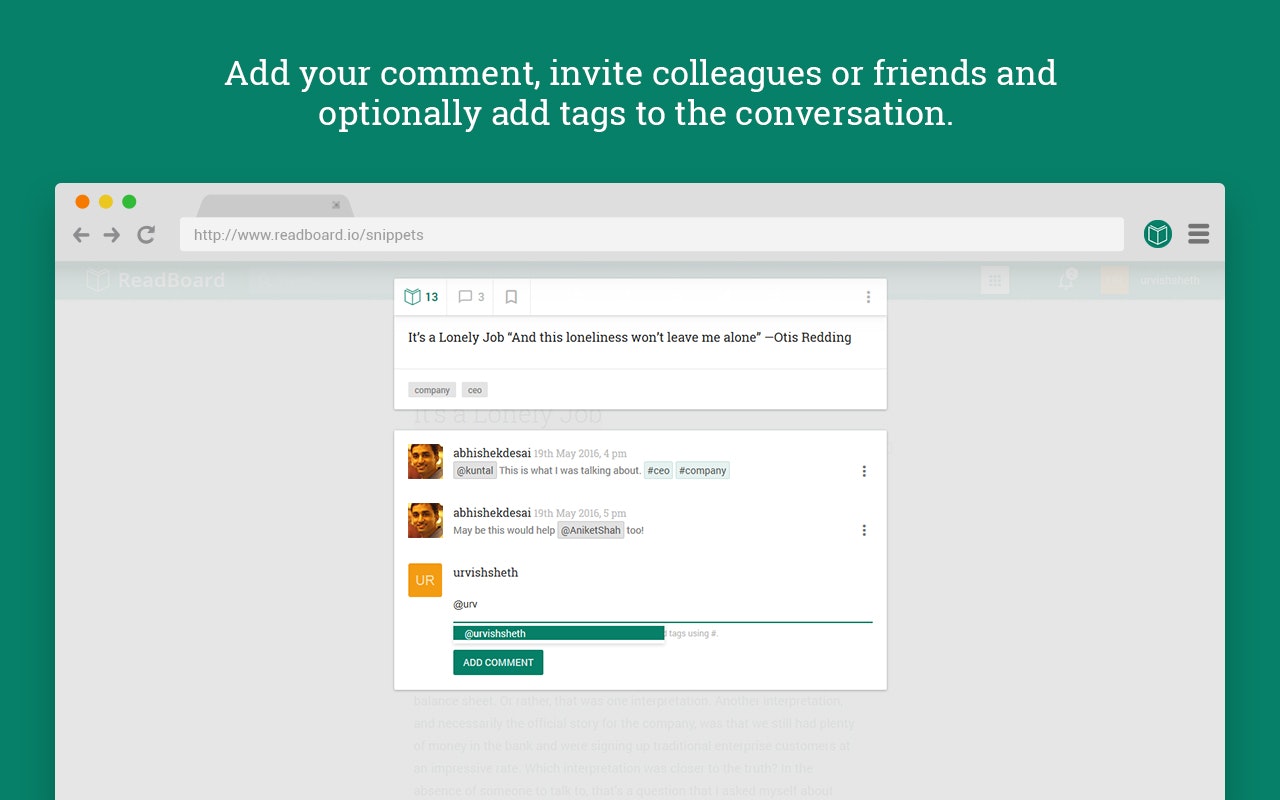Click the ReadBoard logo in header
1280x800 pixels.
coord(155,280)
